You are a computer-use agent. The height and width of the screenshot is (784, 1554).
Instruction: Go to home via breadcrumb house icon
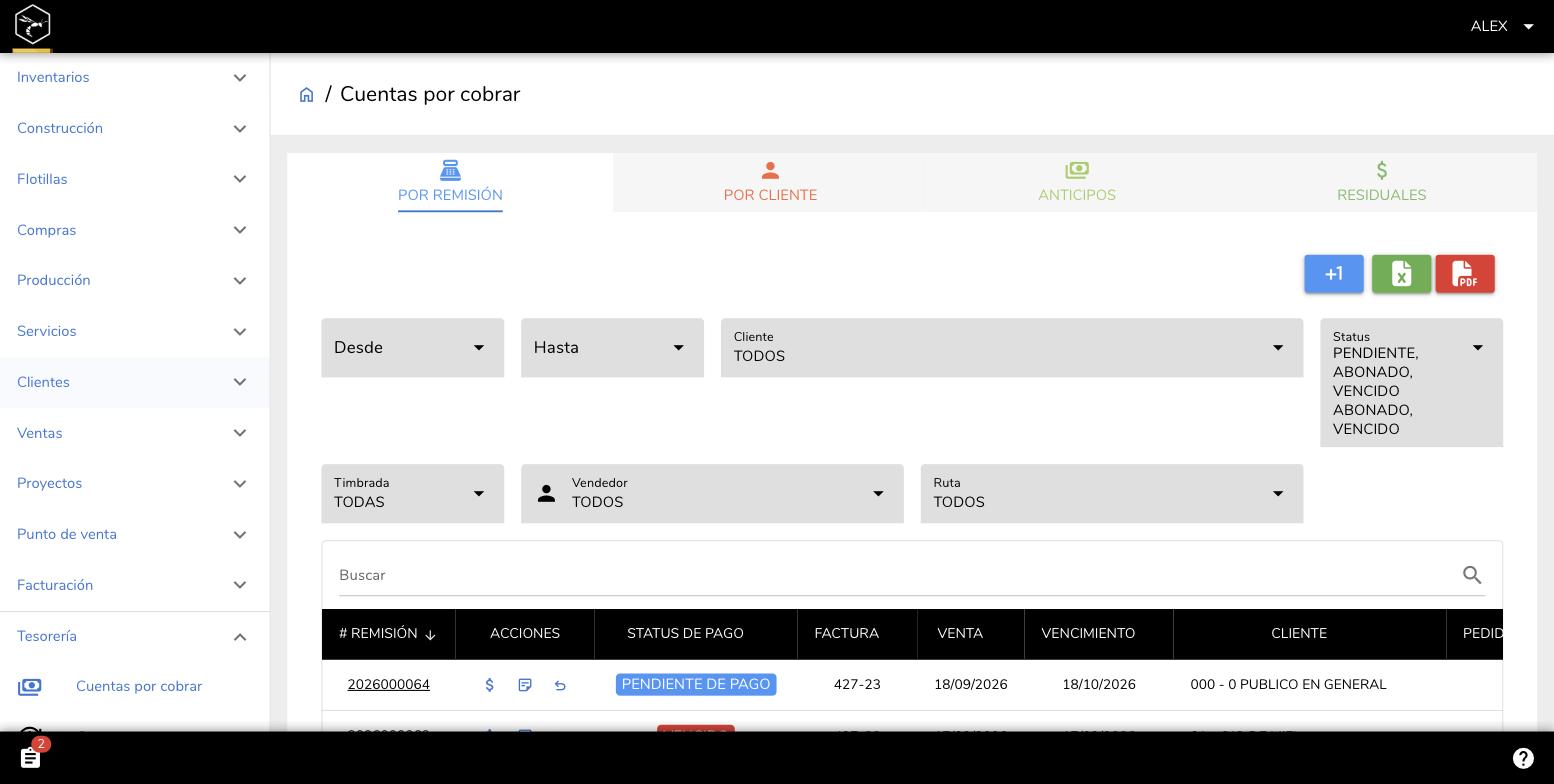pyautogui.click(x=307, y=95)
